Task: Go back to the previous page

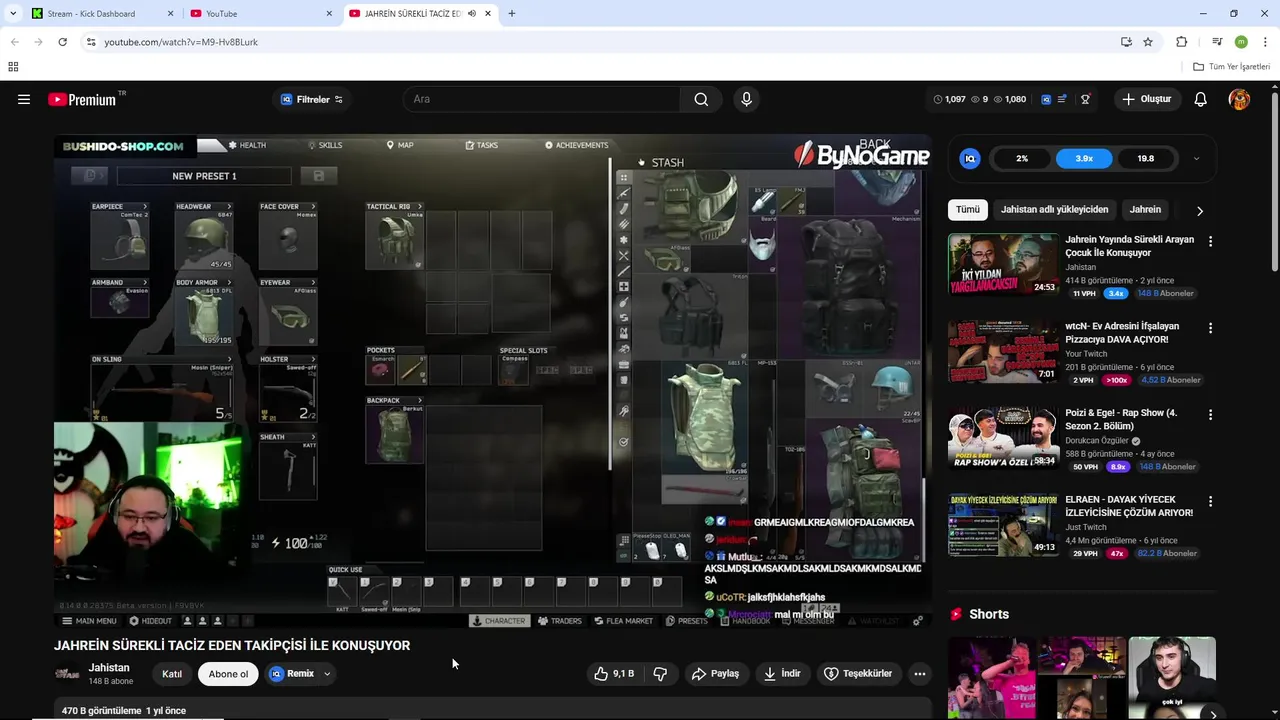Action: click(14, 42)
